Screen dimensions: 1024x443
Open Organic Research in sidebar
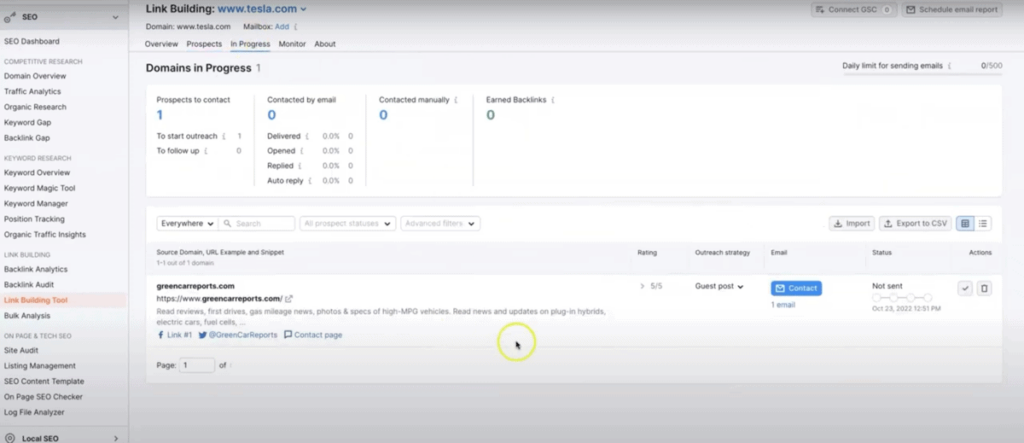(x=35, y=107)
